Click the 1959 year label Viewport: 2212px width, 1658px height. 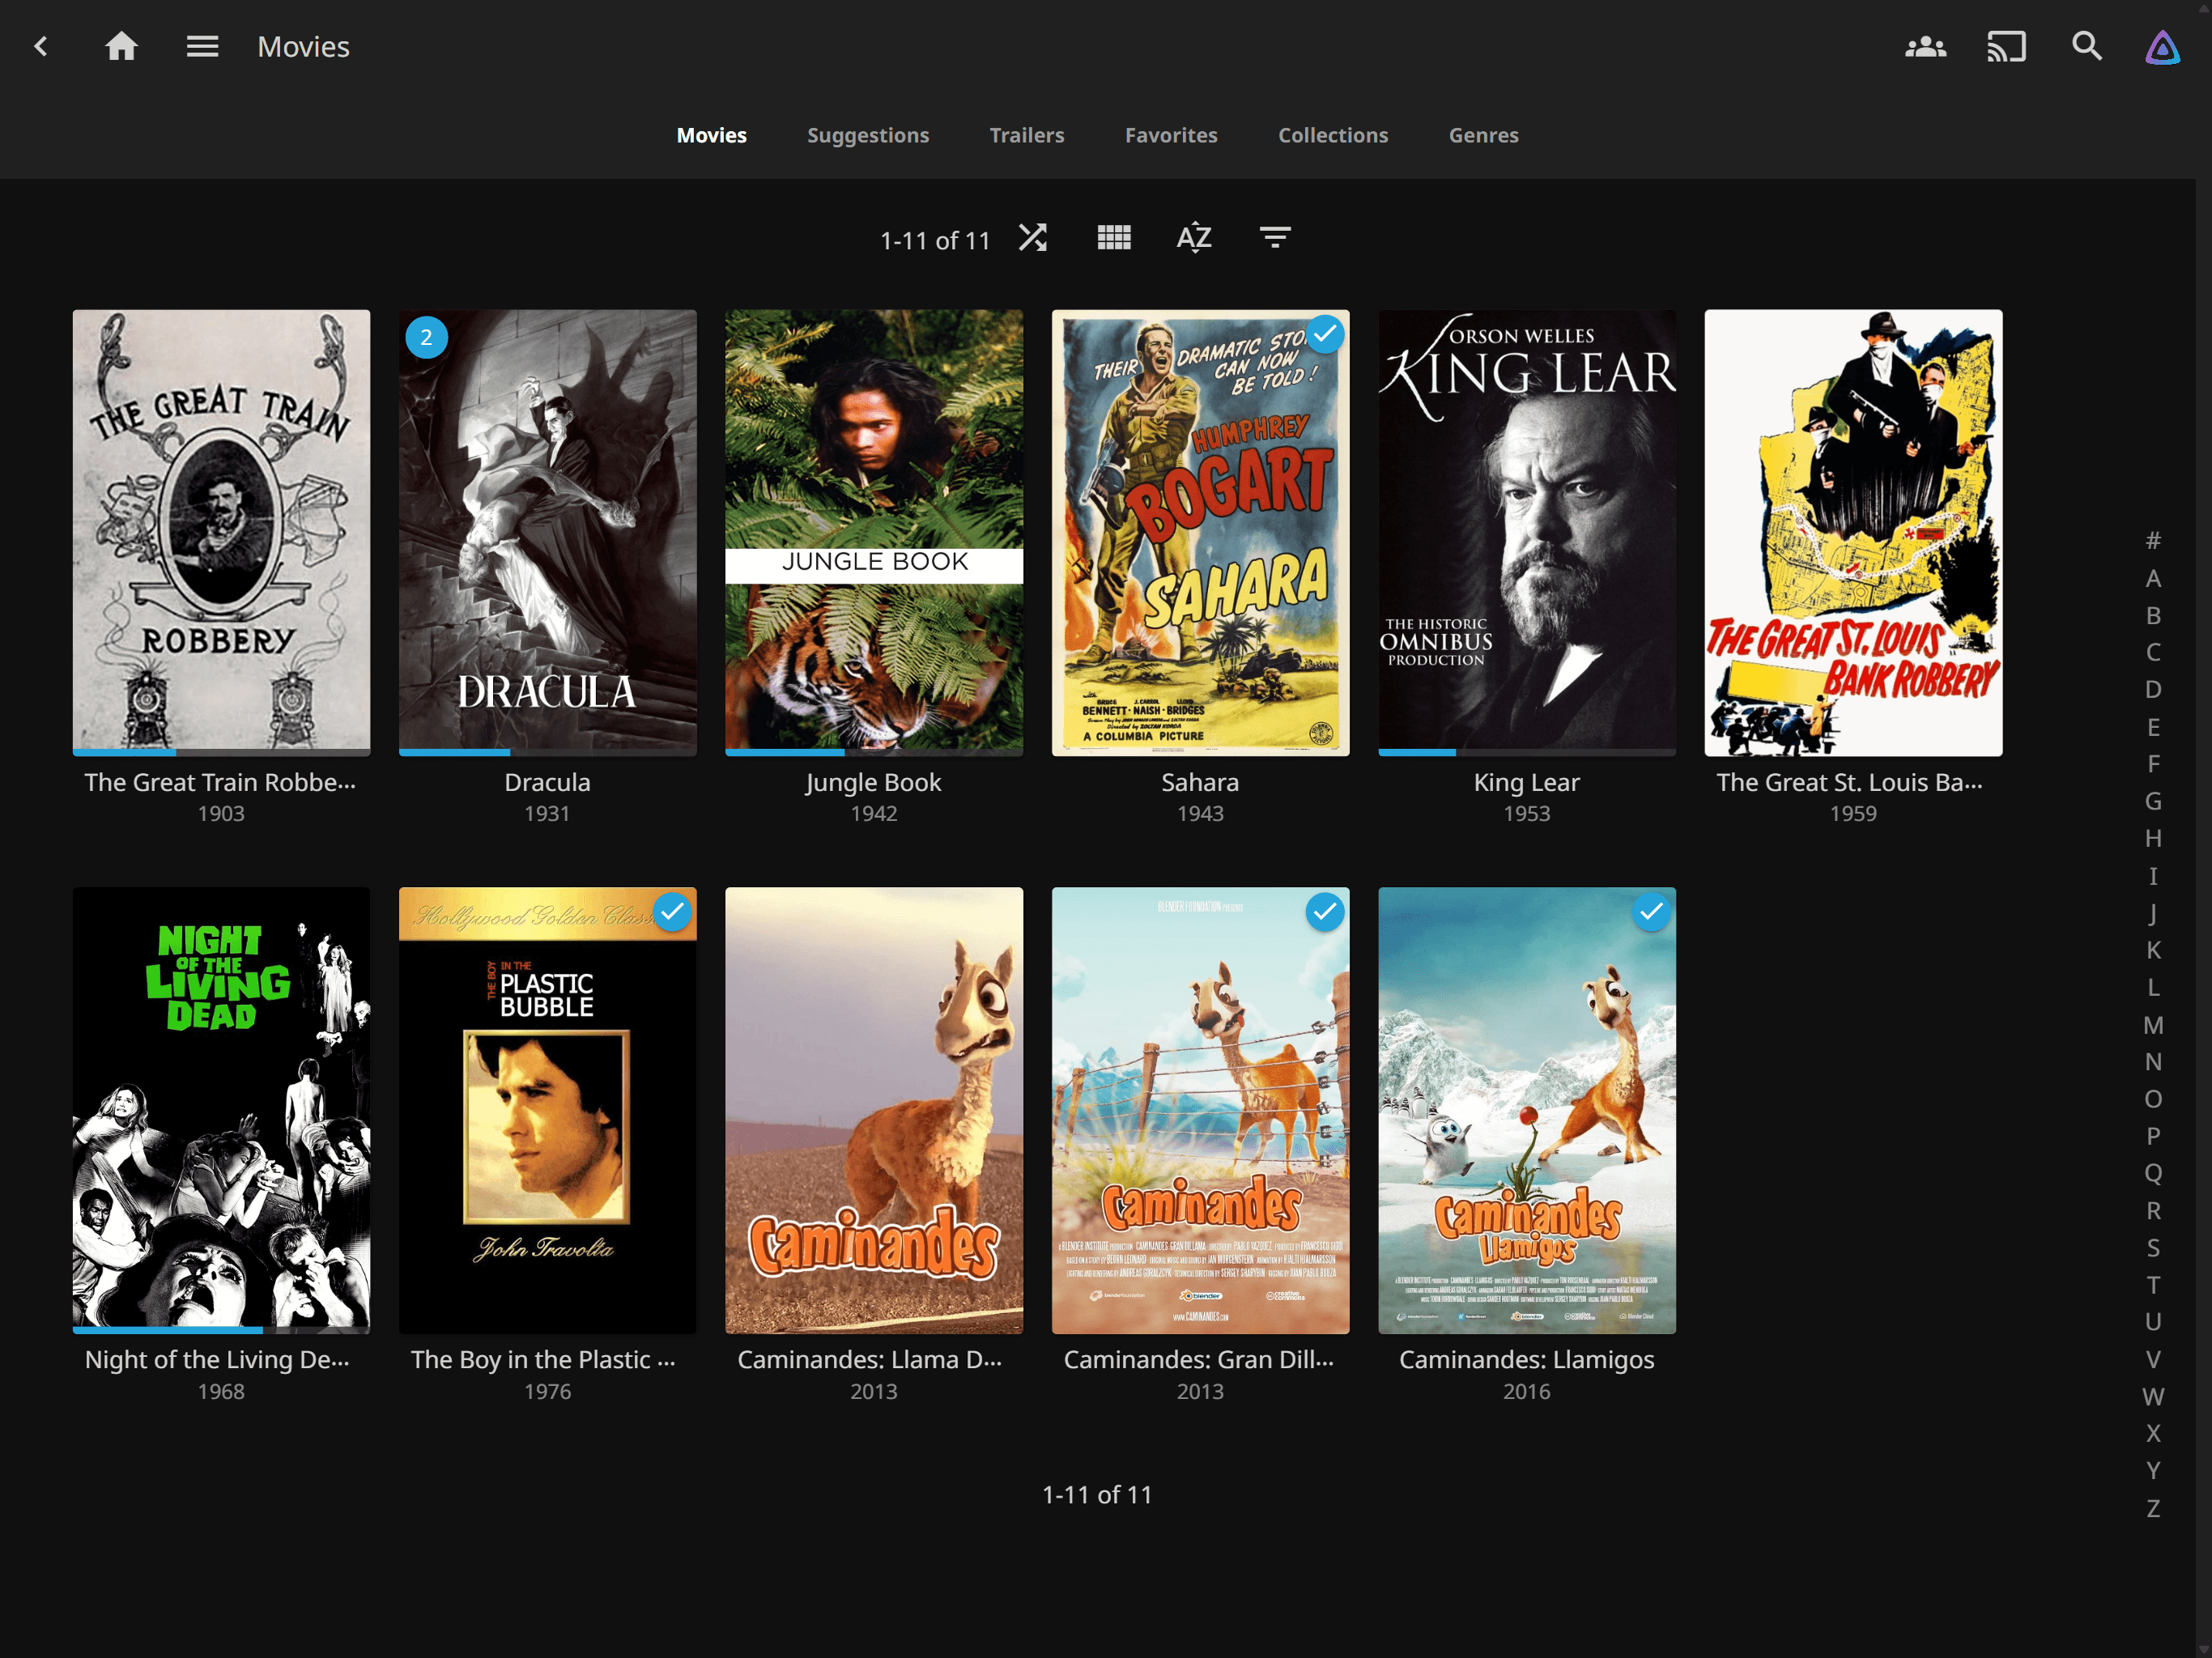click(x=1853, y=814)
